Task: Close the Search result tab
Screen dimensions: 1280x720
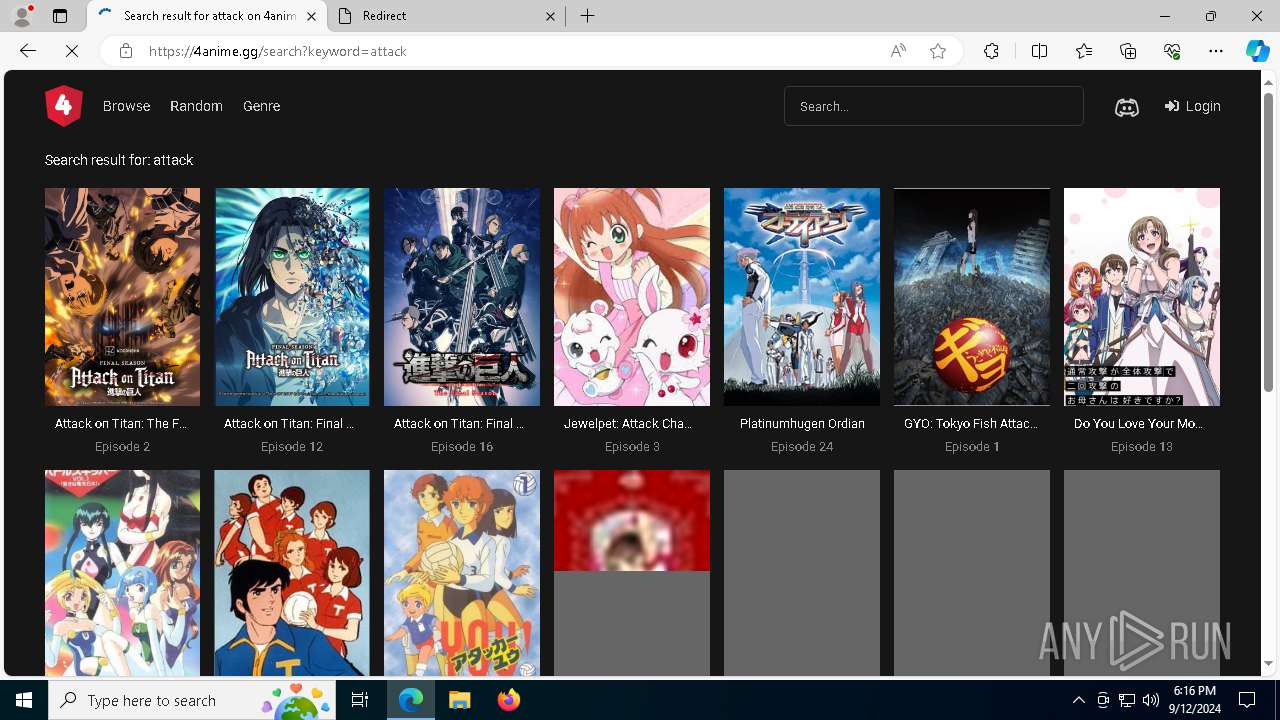Action: (311, 16)
